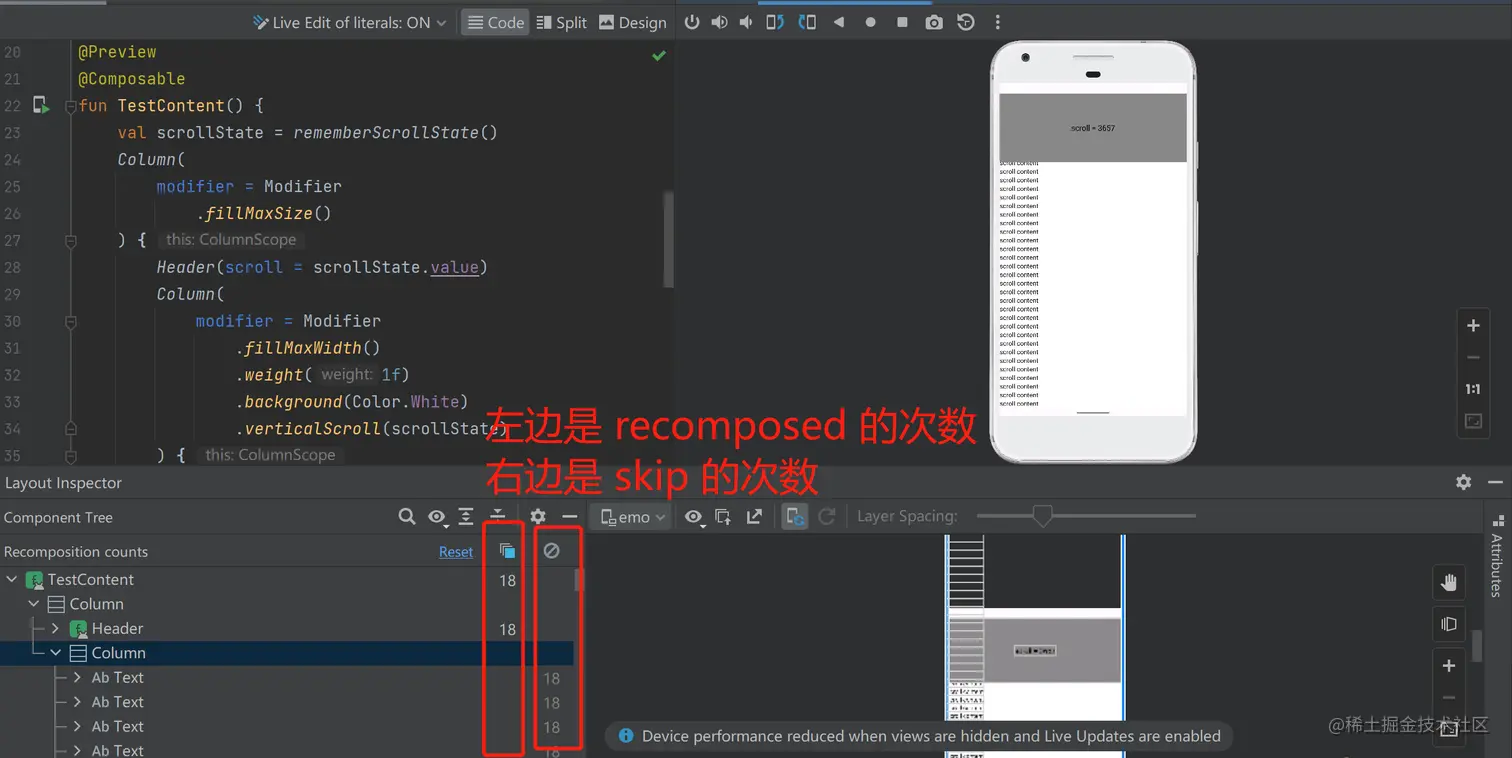Screen dimensions: 1512x758
Task: Search the Component Tree with magnifier icon
Action: coord(407,517)
